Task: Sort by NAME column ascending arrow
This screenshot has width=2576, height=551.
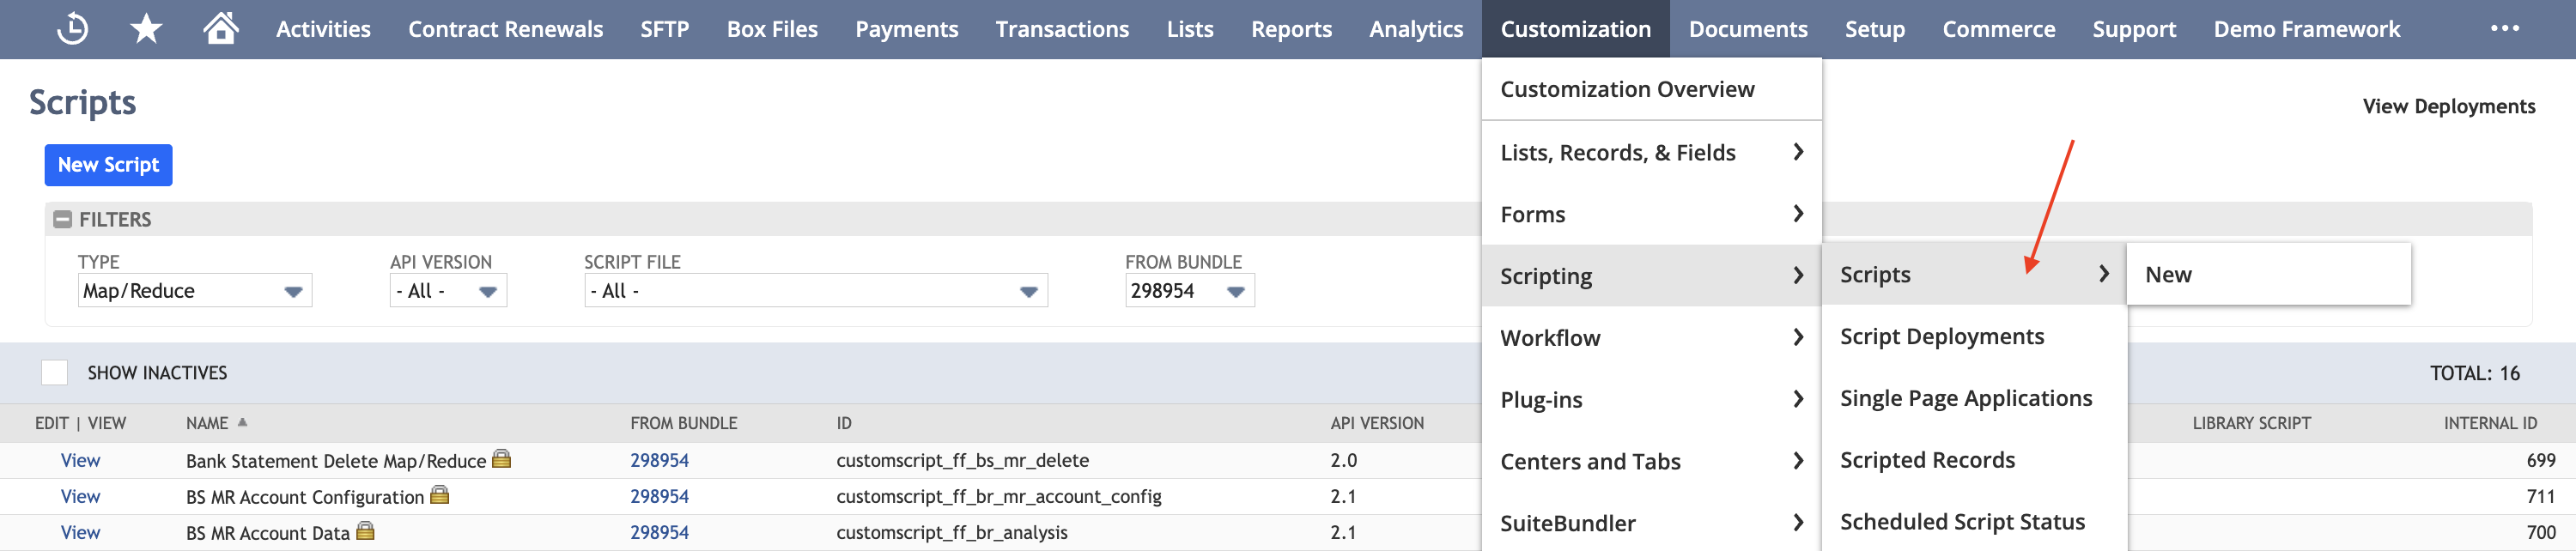Action: click(x=242, y=422)
